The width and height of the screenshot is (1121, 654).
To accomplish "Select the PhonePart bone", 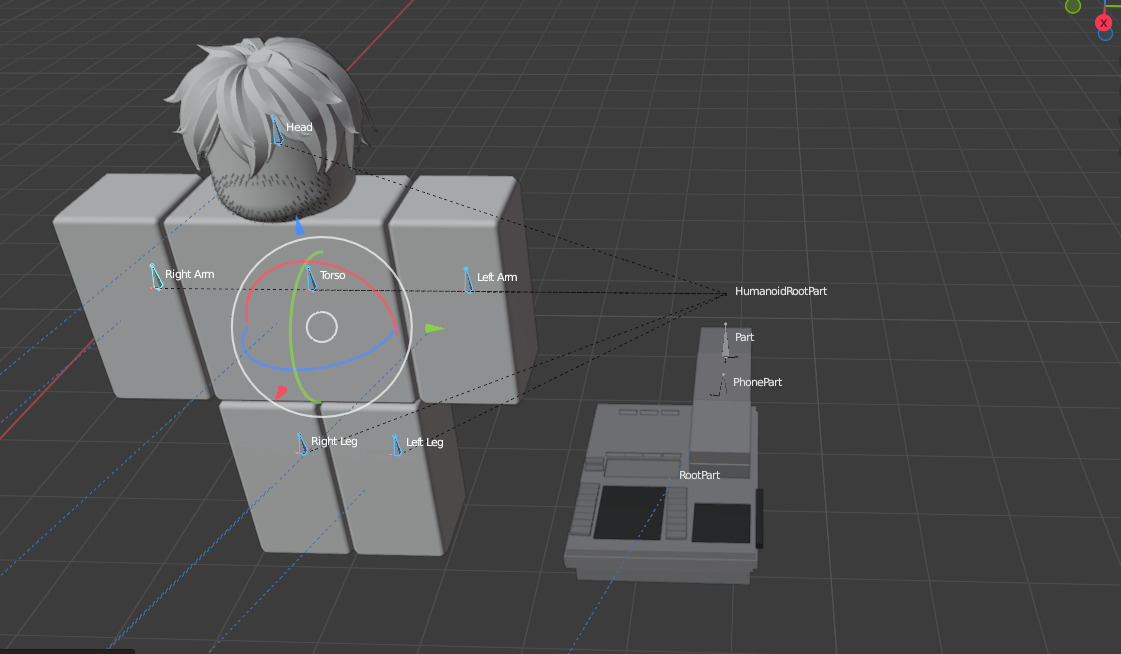I will tap(722, 385).
